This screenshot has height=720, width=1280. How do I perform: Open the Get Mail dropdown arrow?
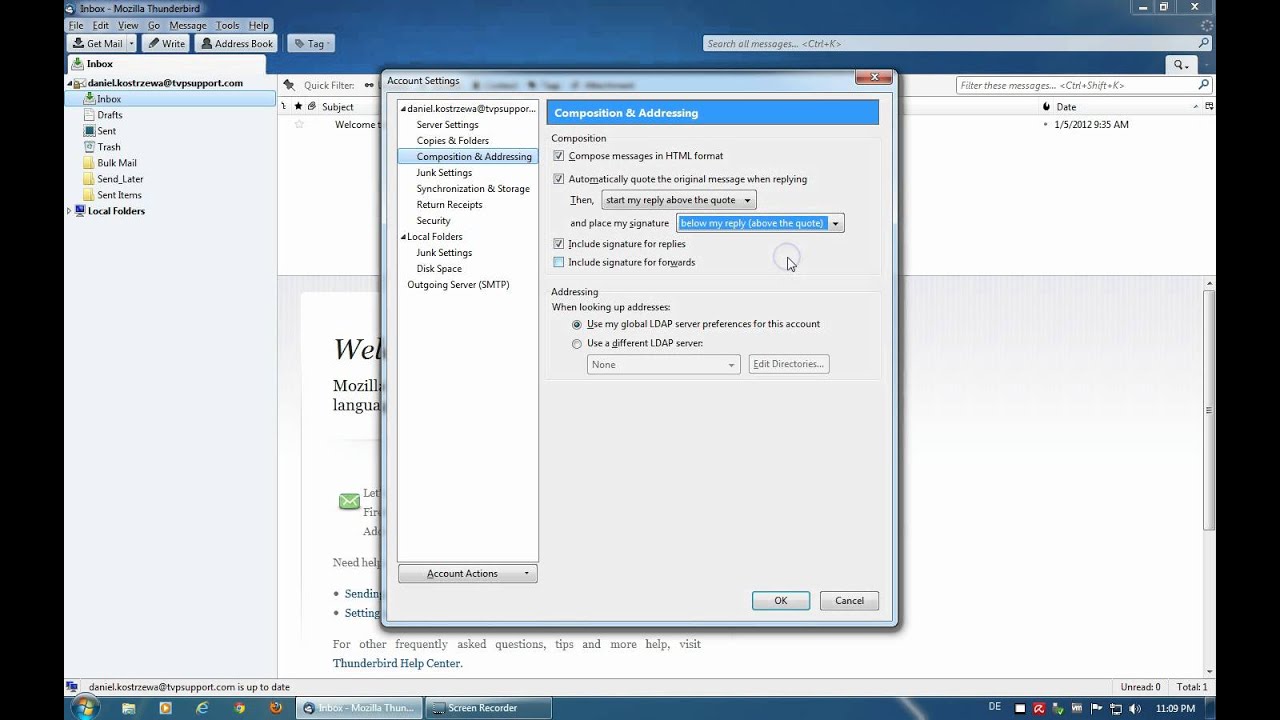[131, 43]
